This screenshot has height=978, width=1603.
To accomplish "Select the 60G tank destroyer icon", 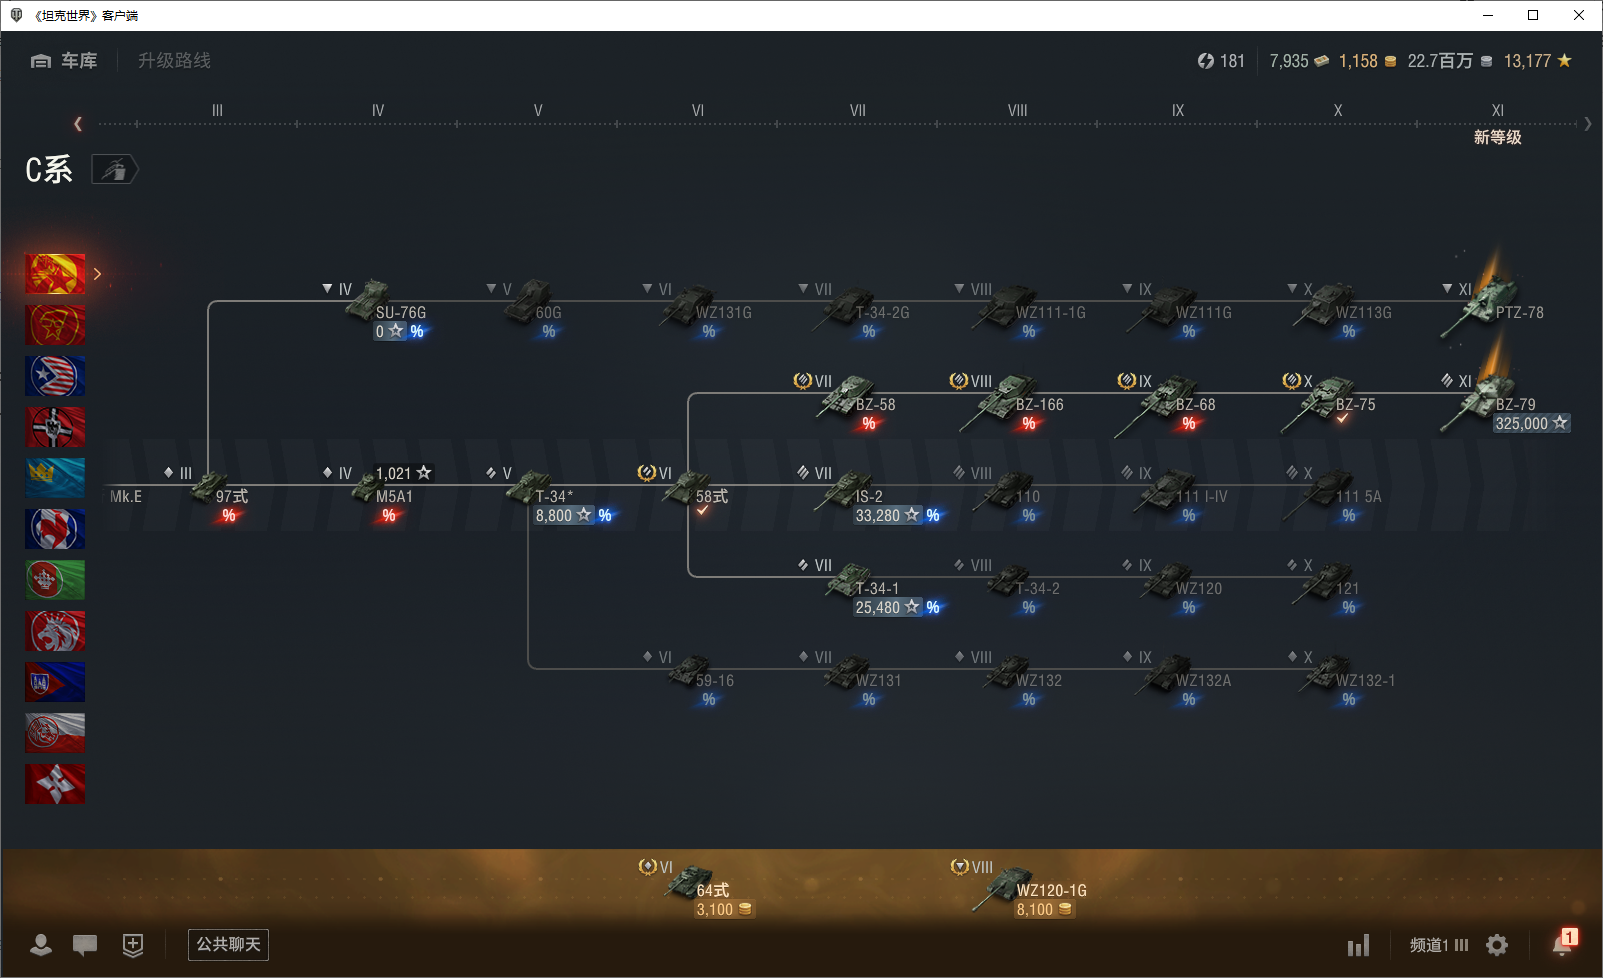I will click(527, 301).
